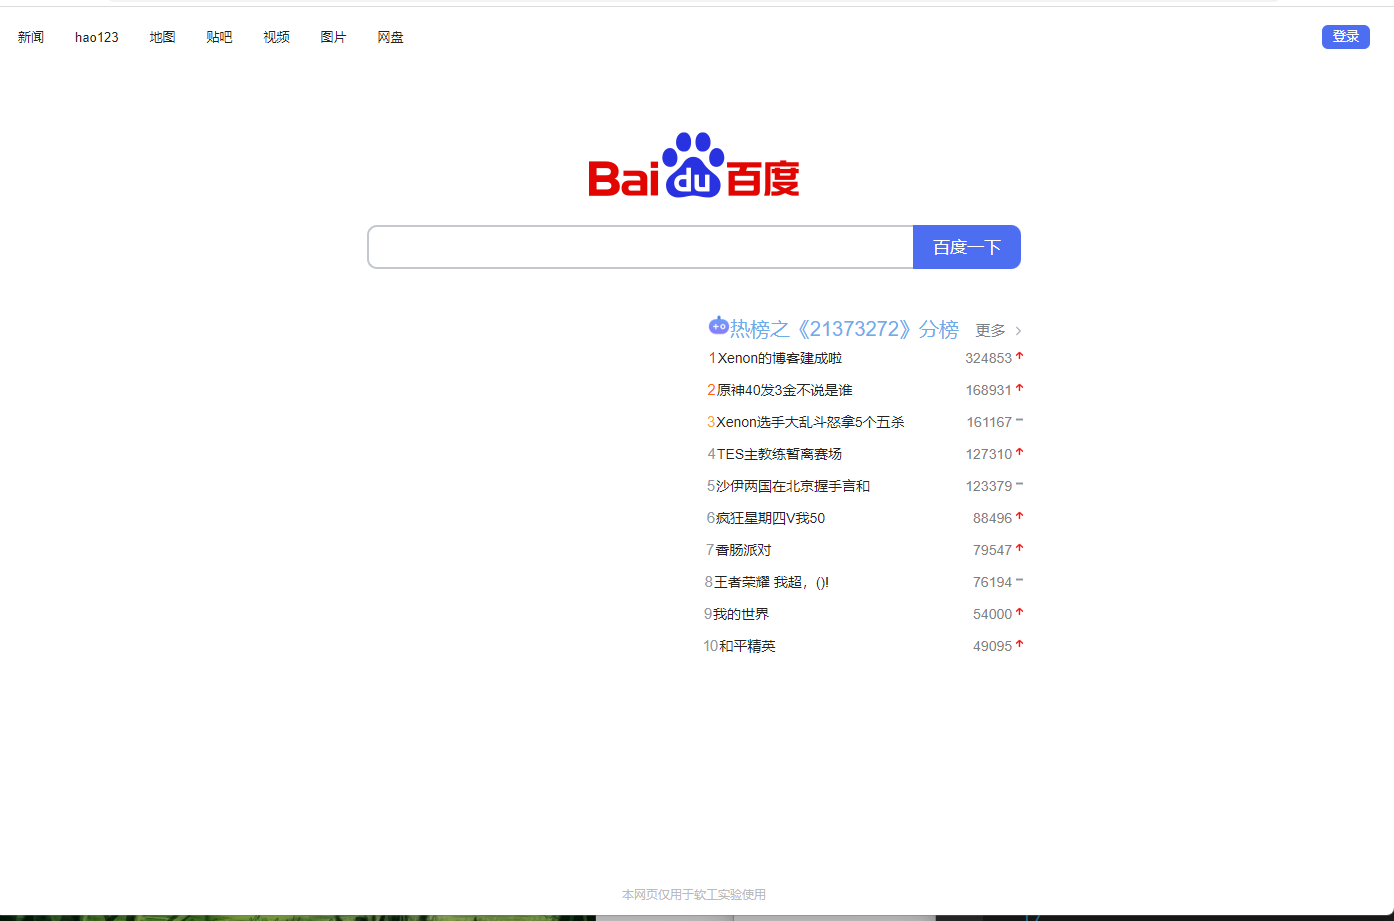Open hot item TES主教练暂离赛场
Screen dimensions: 1394x921
779,454
